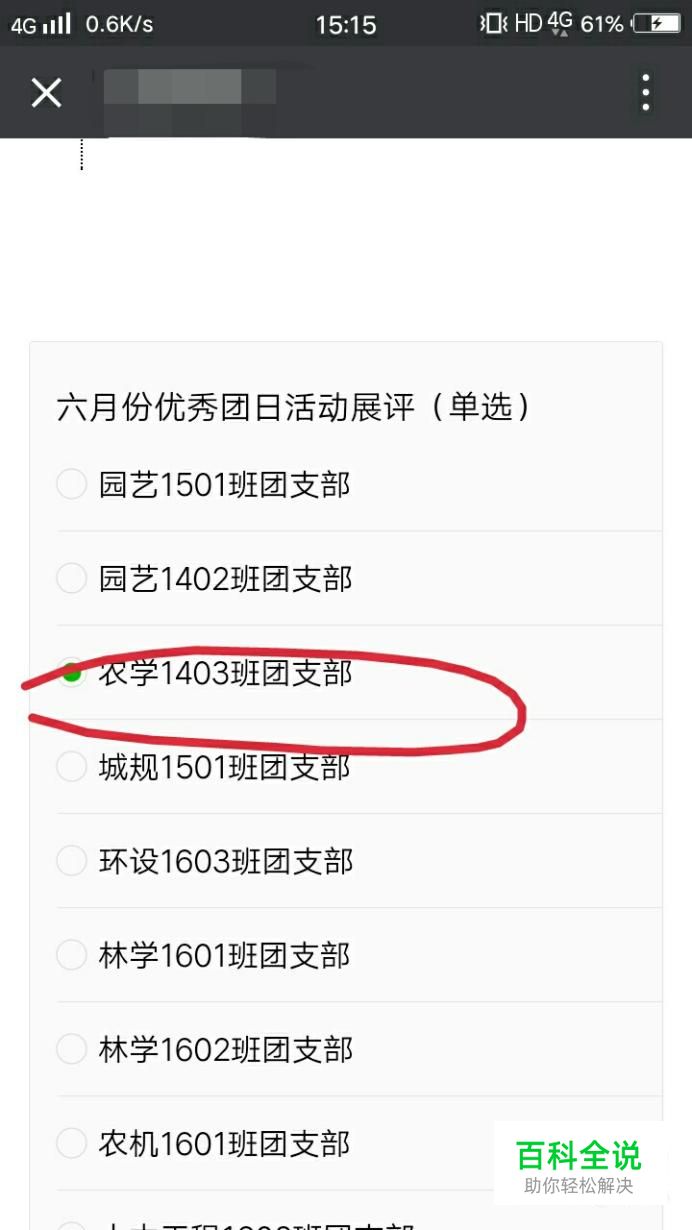692x1230 pixels.
Task: Open the three-dot more options menu
Action: point(646,93)
